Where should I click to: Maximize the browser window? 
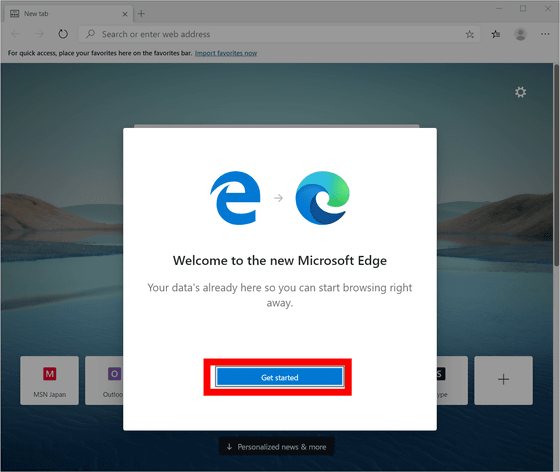click(x=523, y=9)
